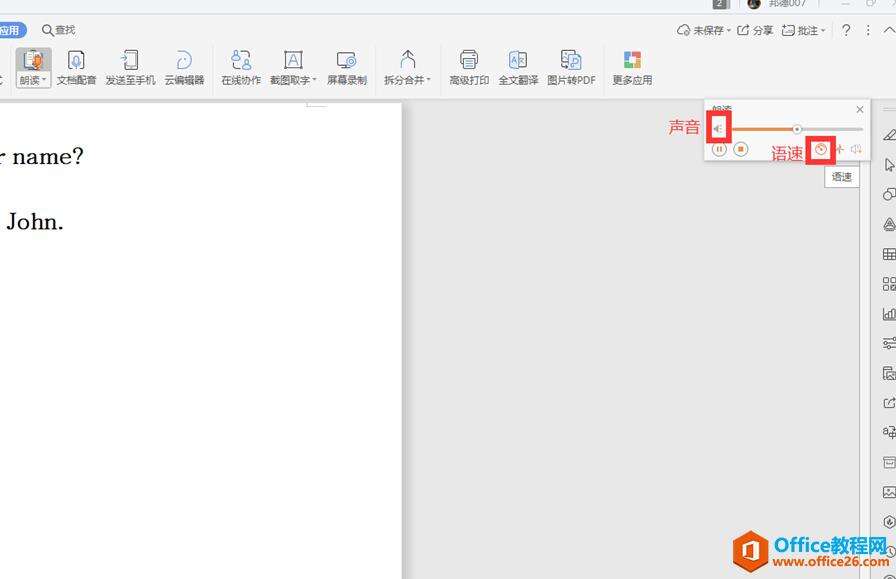Click 发送至手机 send to phone
Image resolution: width=896 pixels, height=579 pixels.
coord(130,68)
